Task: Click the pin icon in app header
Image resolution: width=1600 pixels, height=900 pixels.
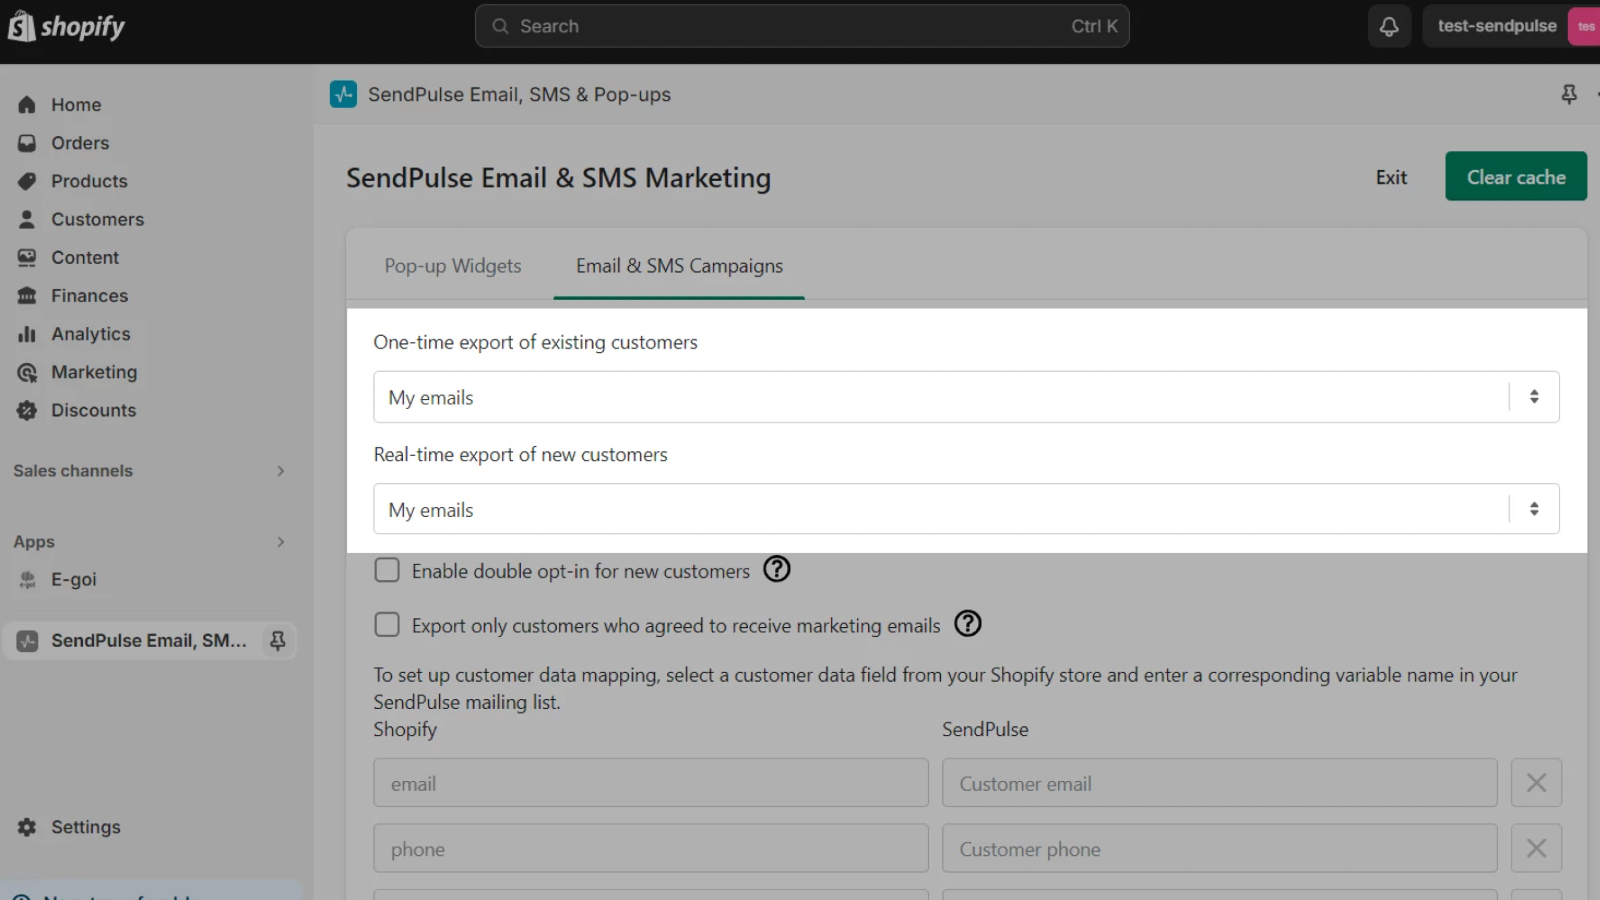Action: click(x=1569, y=94)
